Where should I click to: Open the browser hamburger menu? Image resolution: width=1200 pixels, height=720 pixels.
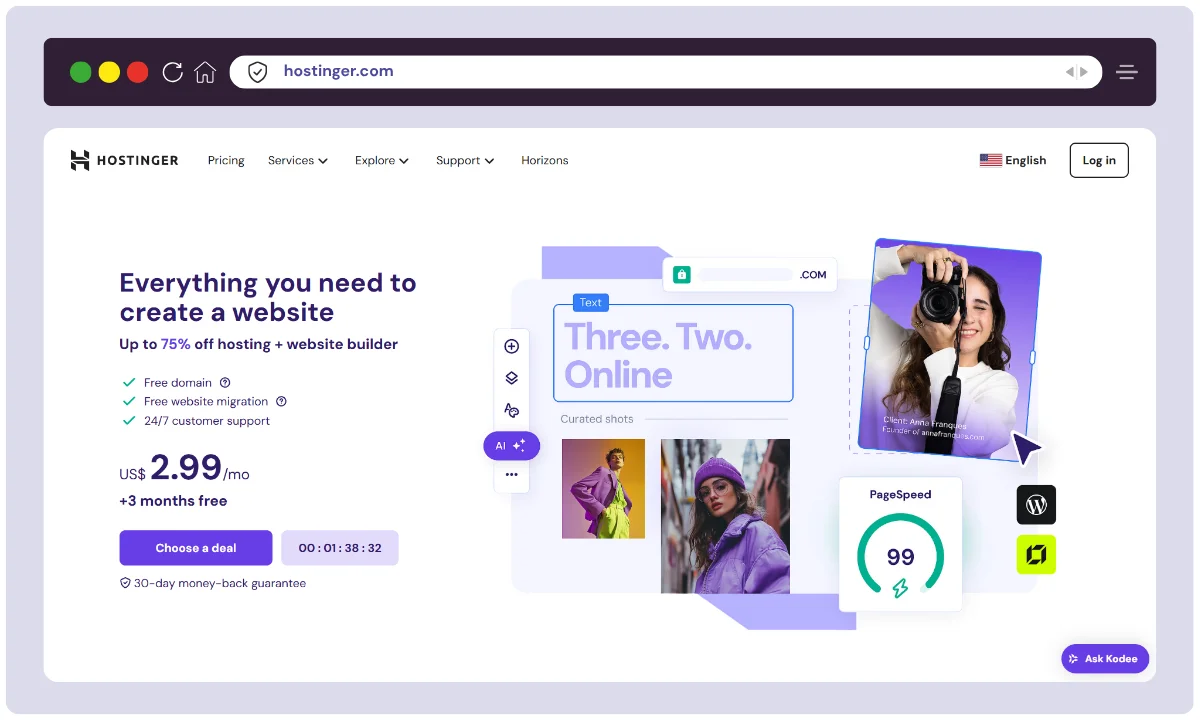[x=1127, y=72]
